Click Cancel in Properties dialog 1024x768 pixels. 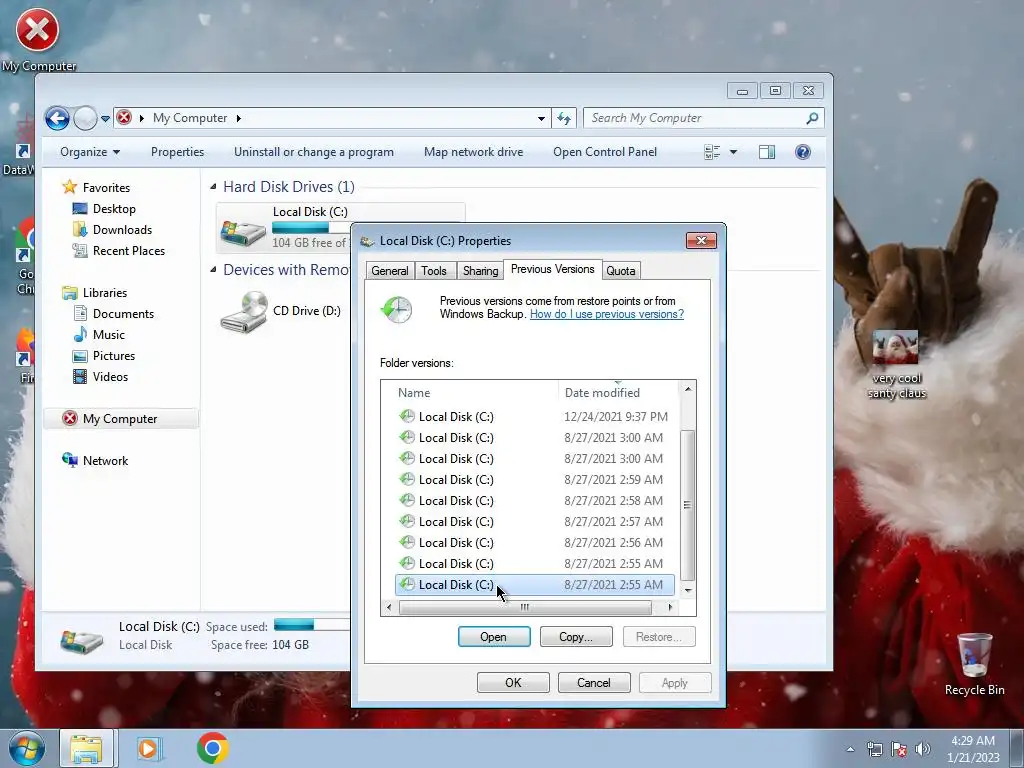(x=594, y=682)
